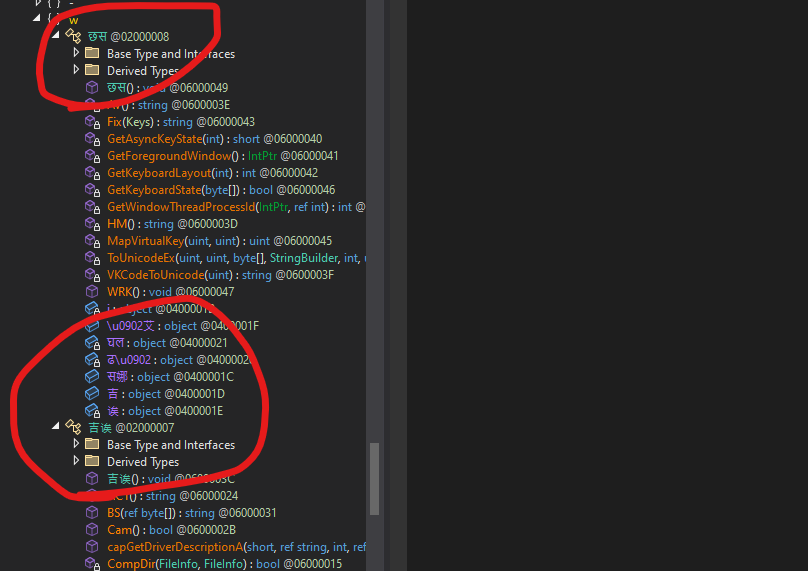This screenshot has width=808, height=571.
Task: Click the method icon next to CompDir
Action: click(92, 564)
